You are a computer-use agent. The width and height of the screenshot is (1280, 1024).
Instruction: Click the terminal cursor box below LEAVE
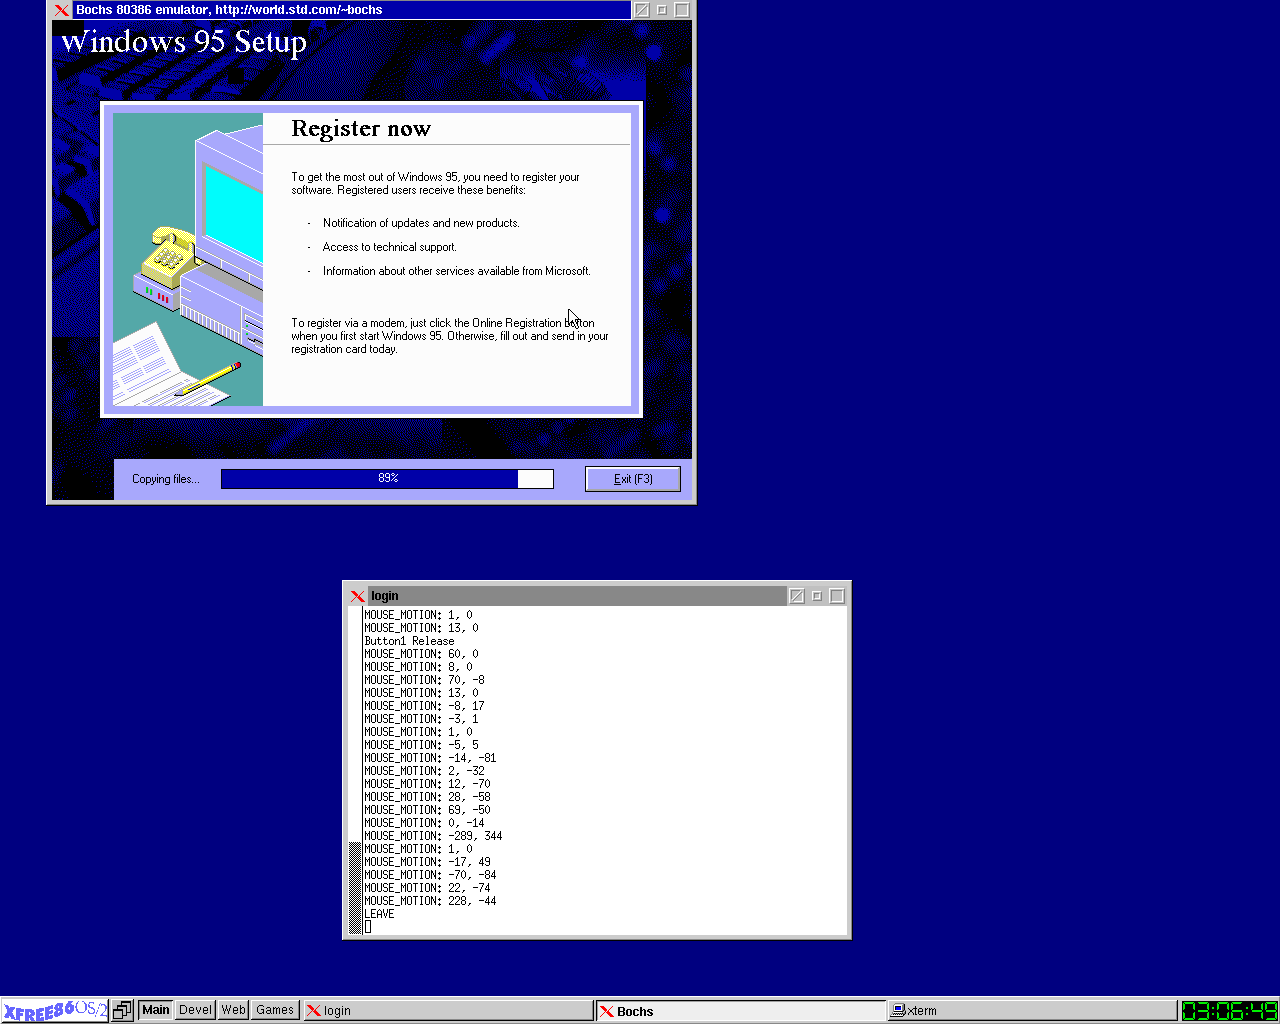click(x=368, y=927)
